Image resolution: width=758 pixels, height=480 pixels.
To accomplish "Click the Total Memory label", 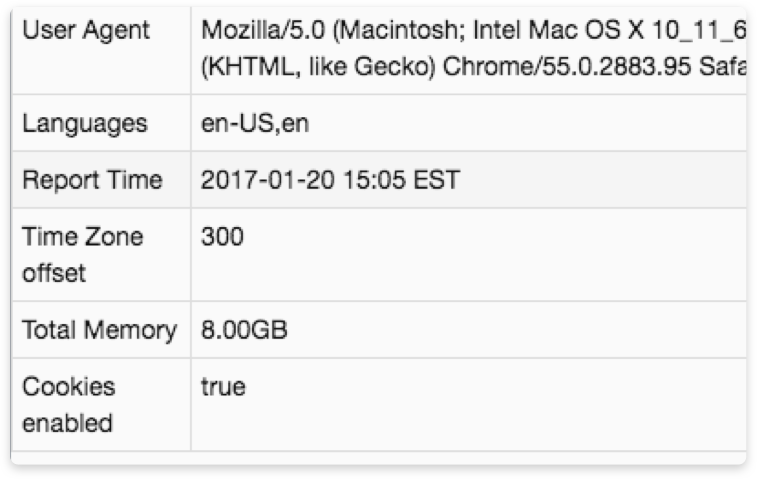I will pyautogui.click(x=99, y=330).
